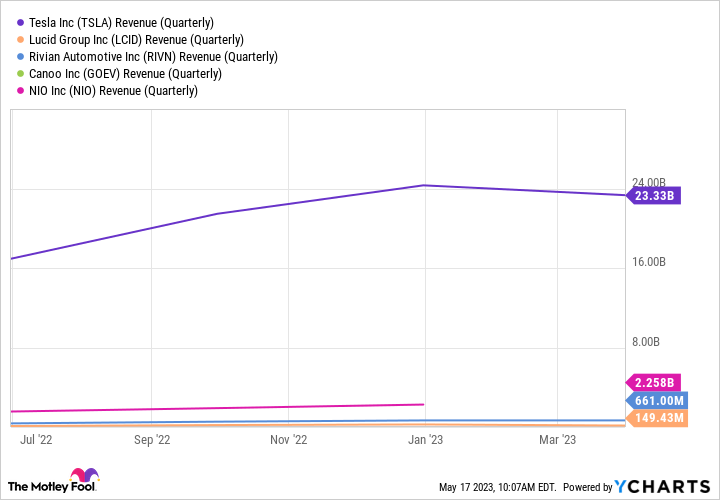The width and height of the screenshot is (720, 500).
Task: Click the pink NIO legend dot
Action: [x=20, y=91]
